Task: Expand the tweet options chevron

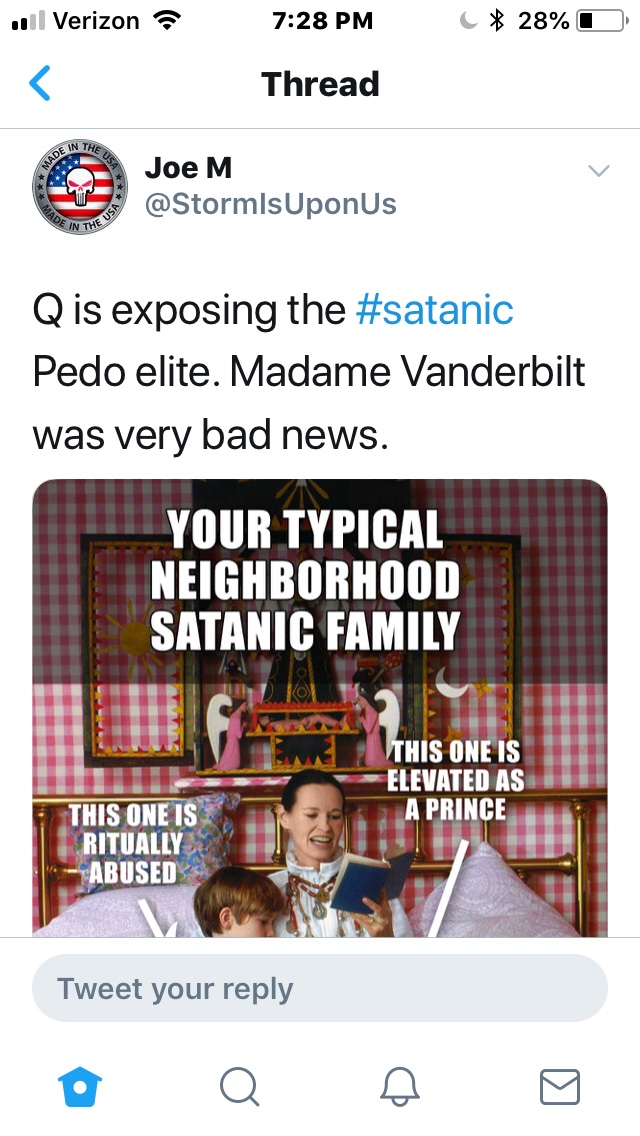Action: [598, 171]
